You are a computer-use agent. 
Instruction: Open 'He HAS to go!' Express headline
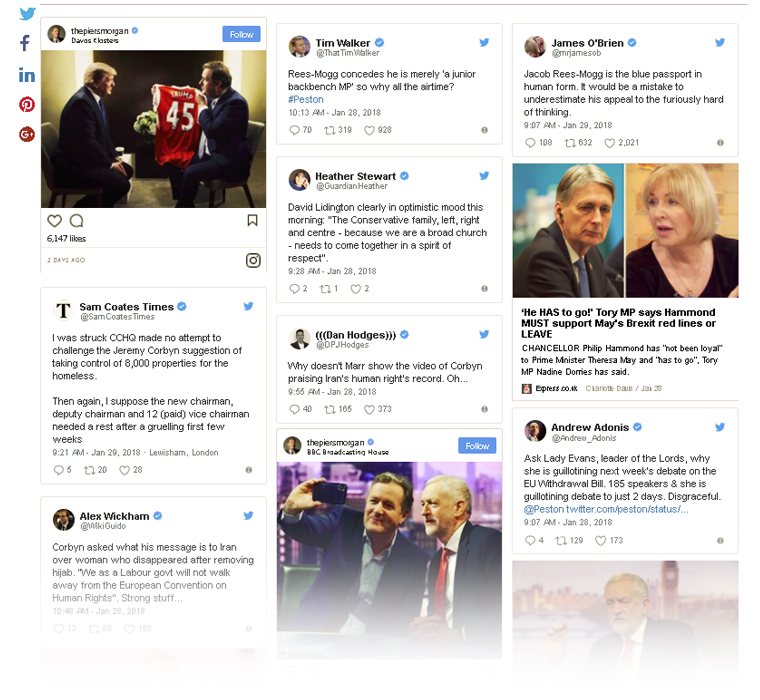(x=618, y=323)
